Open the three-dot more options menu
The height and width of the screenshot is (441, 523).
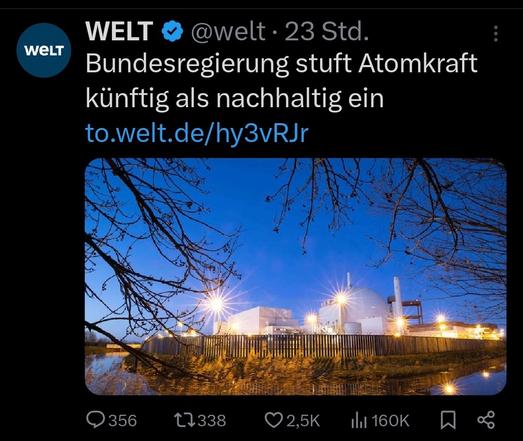click(x=496, y=34)
